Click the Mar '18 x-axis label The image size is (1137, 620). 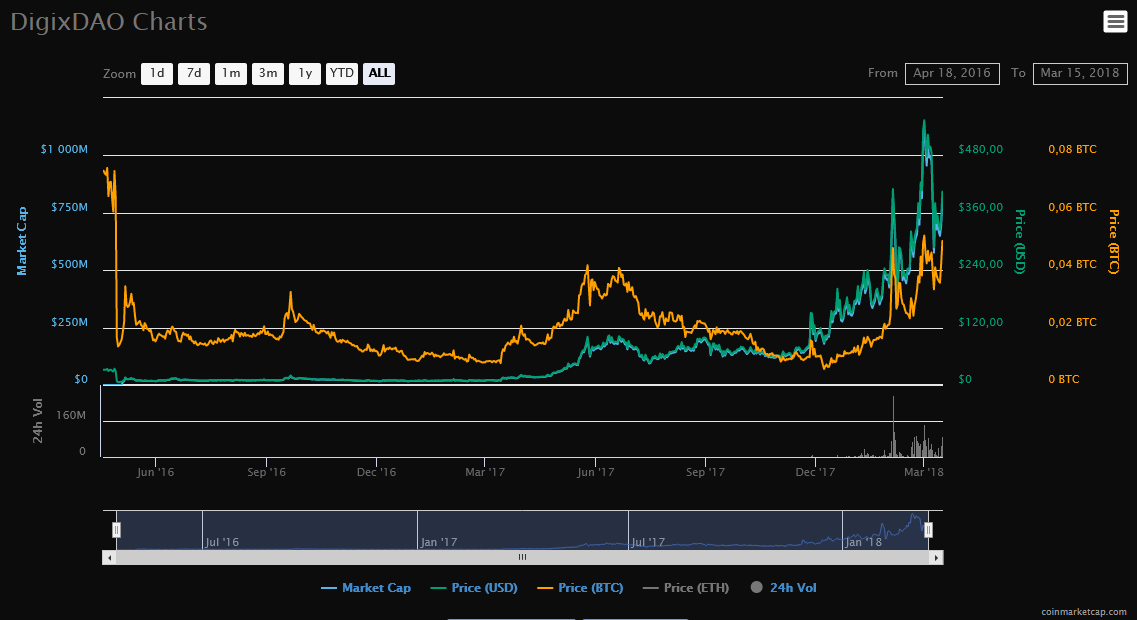(x=923, y=472)
